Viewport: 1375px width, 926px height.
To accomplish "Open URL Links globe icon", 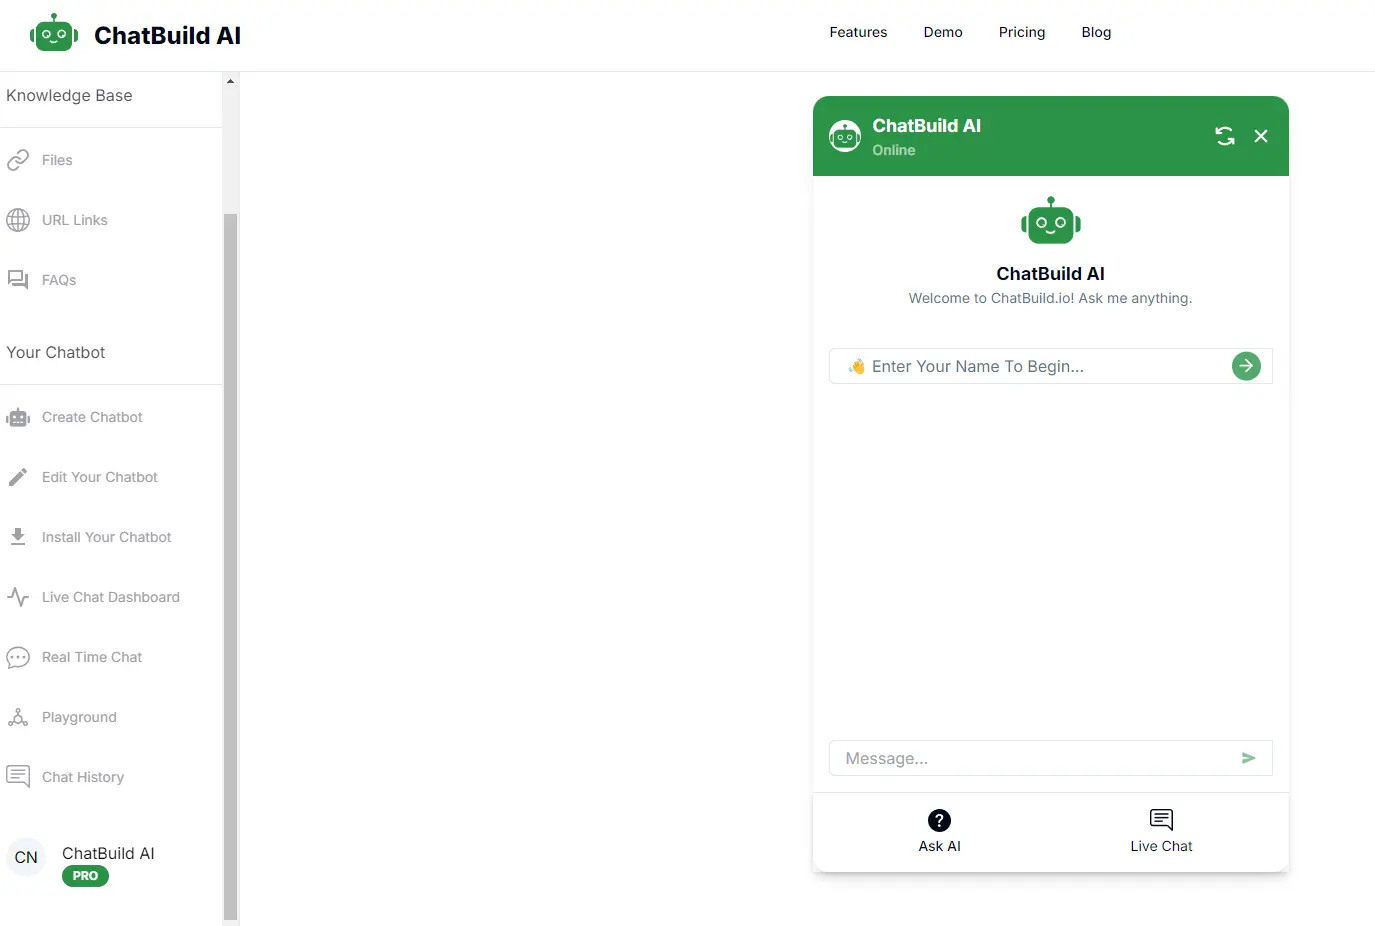I will [18, 220].
